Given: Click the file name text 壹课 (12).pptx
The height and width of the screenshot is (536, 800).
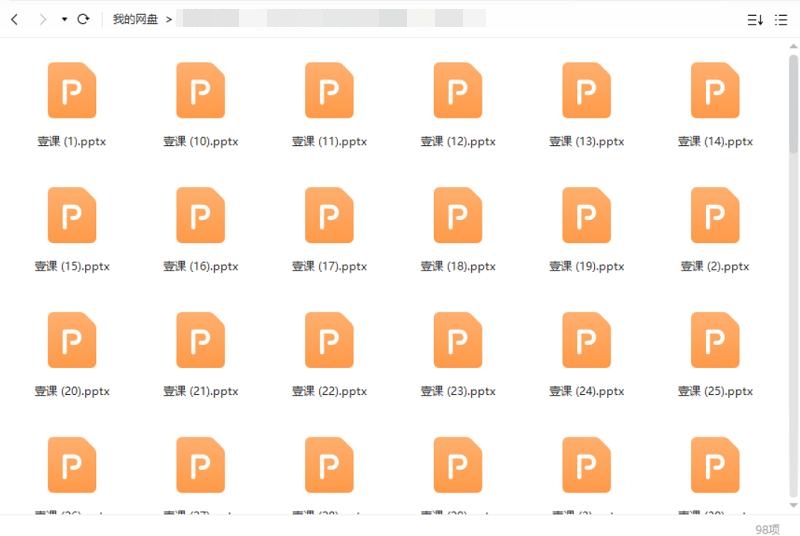Looking at the screenshot, I should point(458,142).
